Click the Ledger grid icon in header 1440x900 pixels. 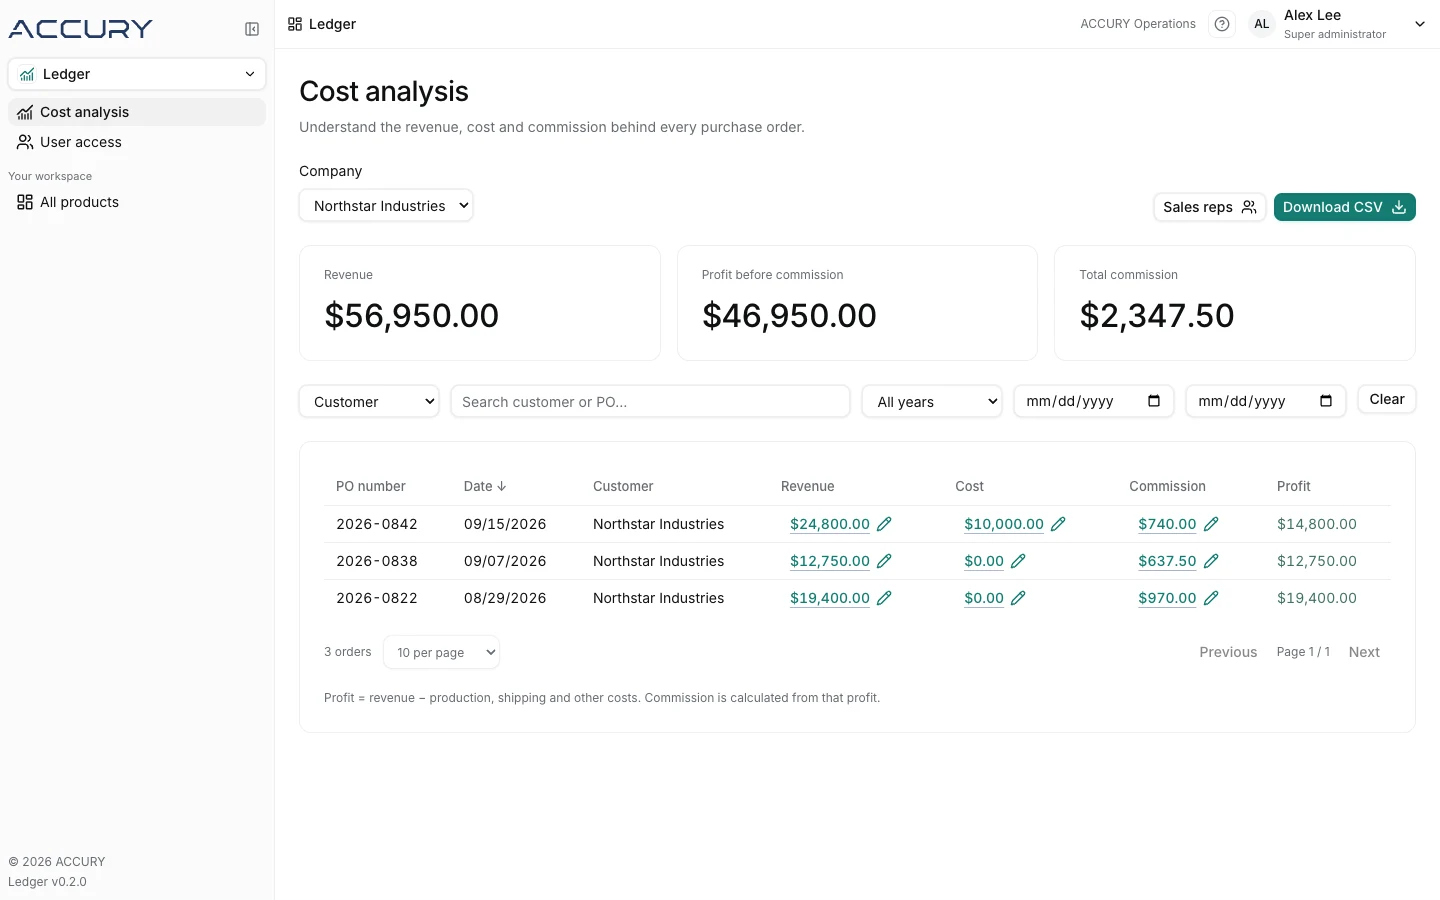click(x=295, y=24)
